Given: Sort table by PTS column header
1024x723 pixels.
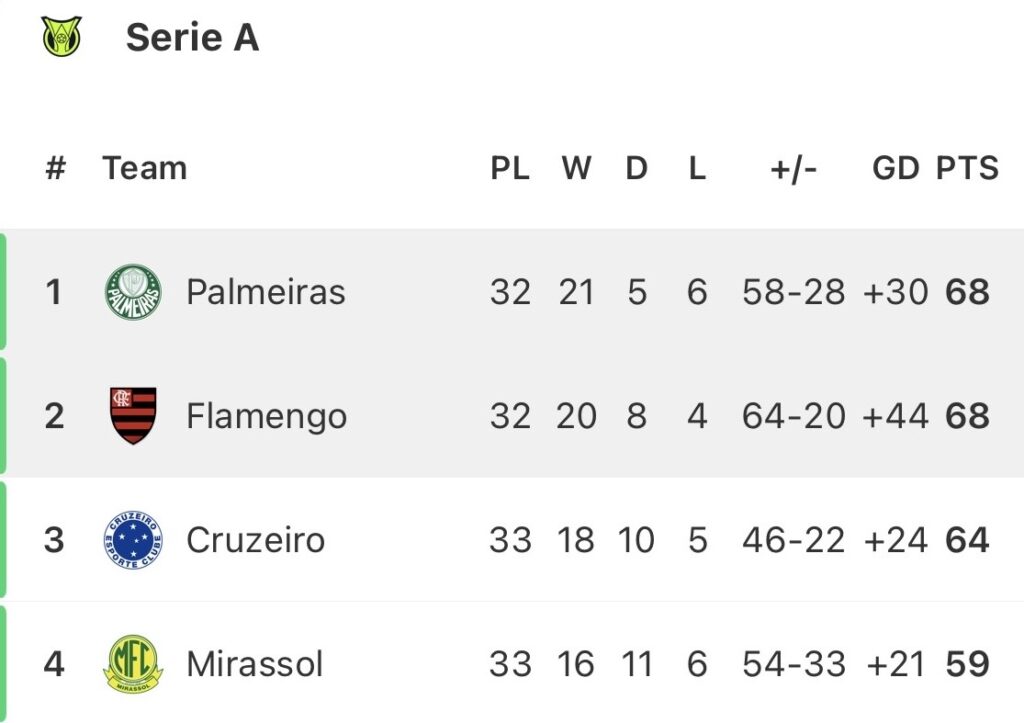Looking at the screenshot, I should (x=967, y=168).
